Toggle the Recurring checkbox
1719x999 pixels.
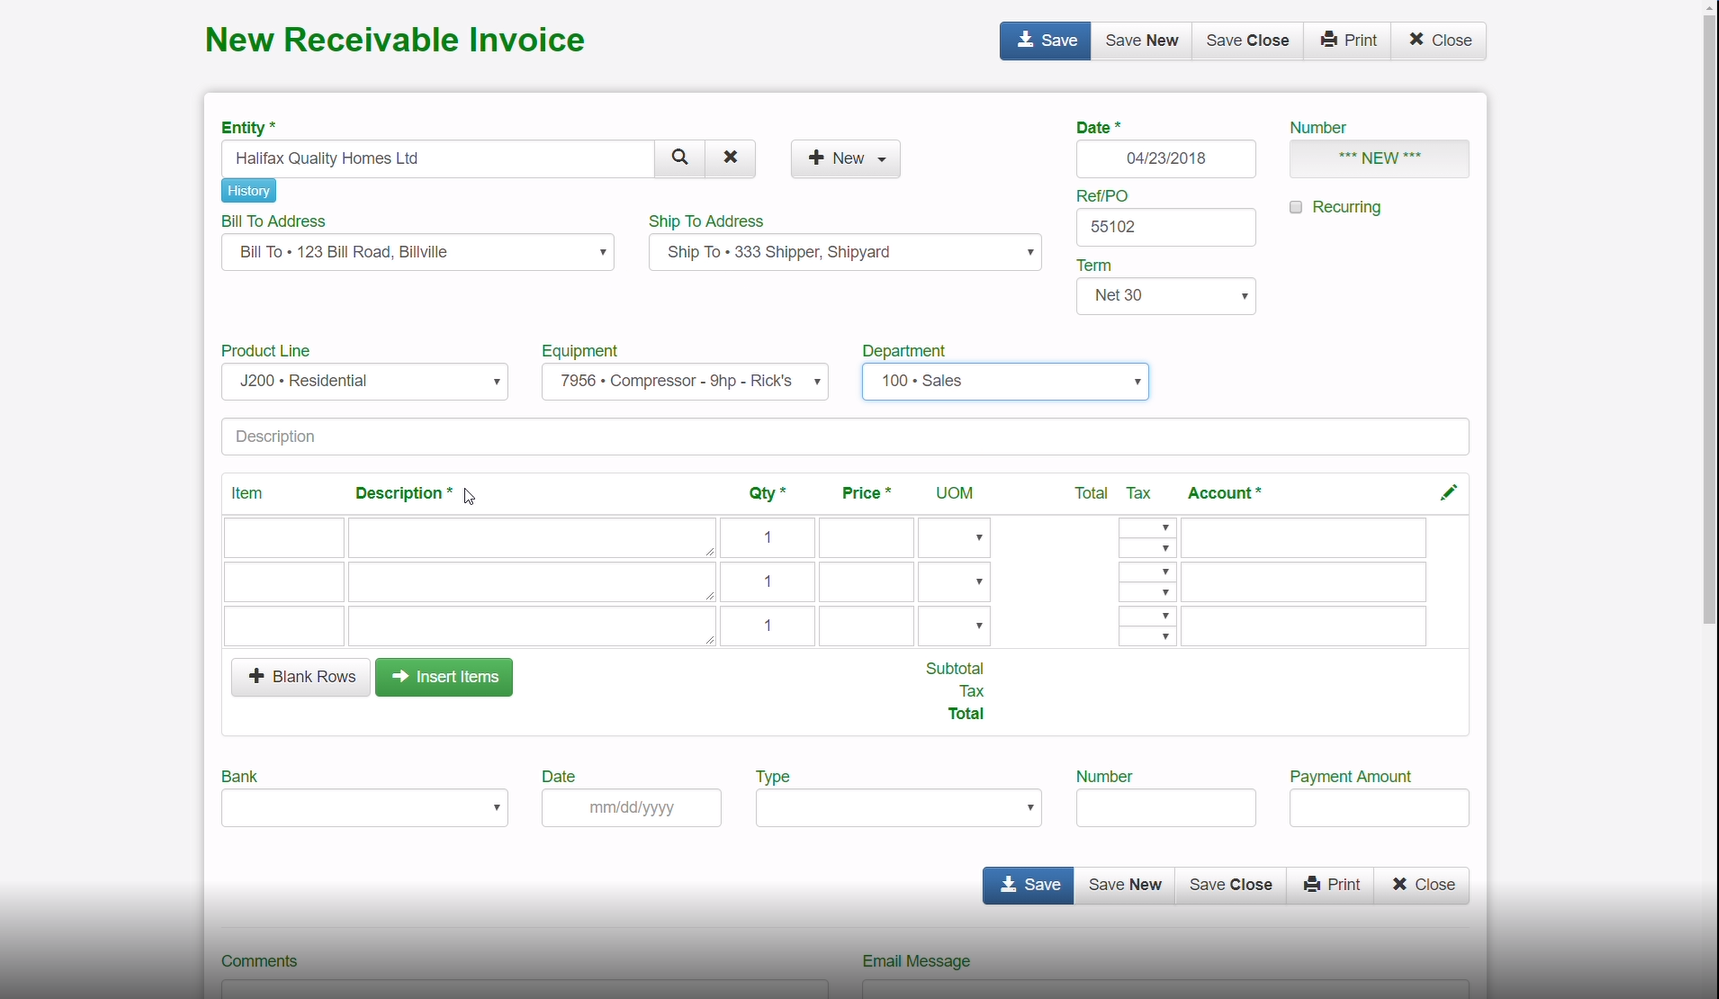pos(1296,207)
